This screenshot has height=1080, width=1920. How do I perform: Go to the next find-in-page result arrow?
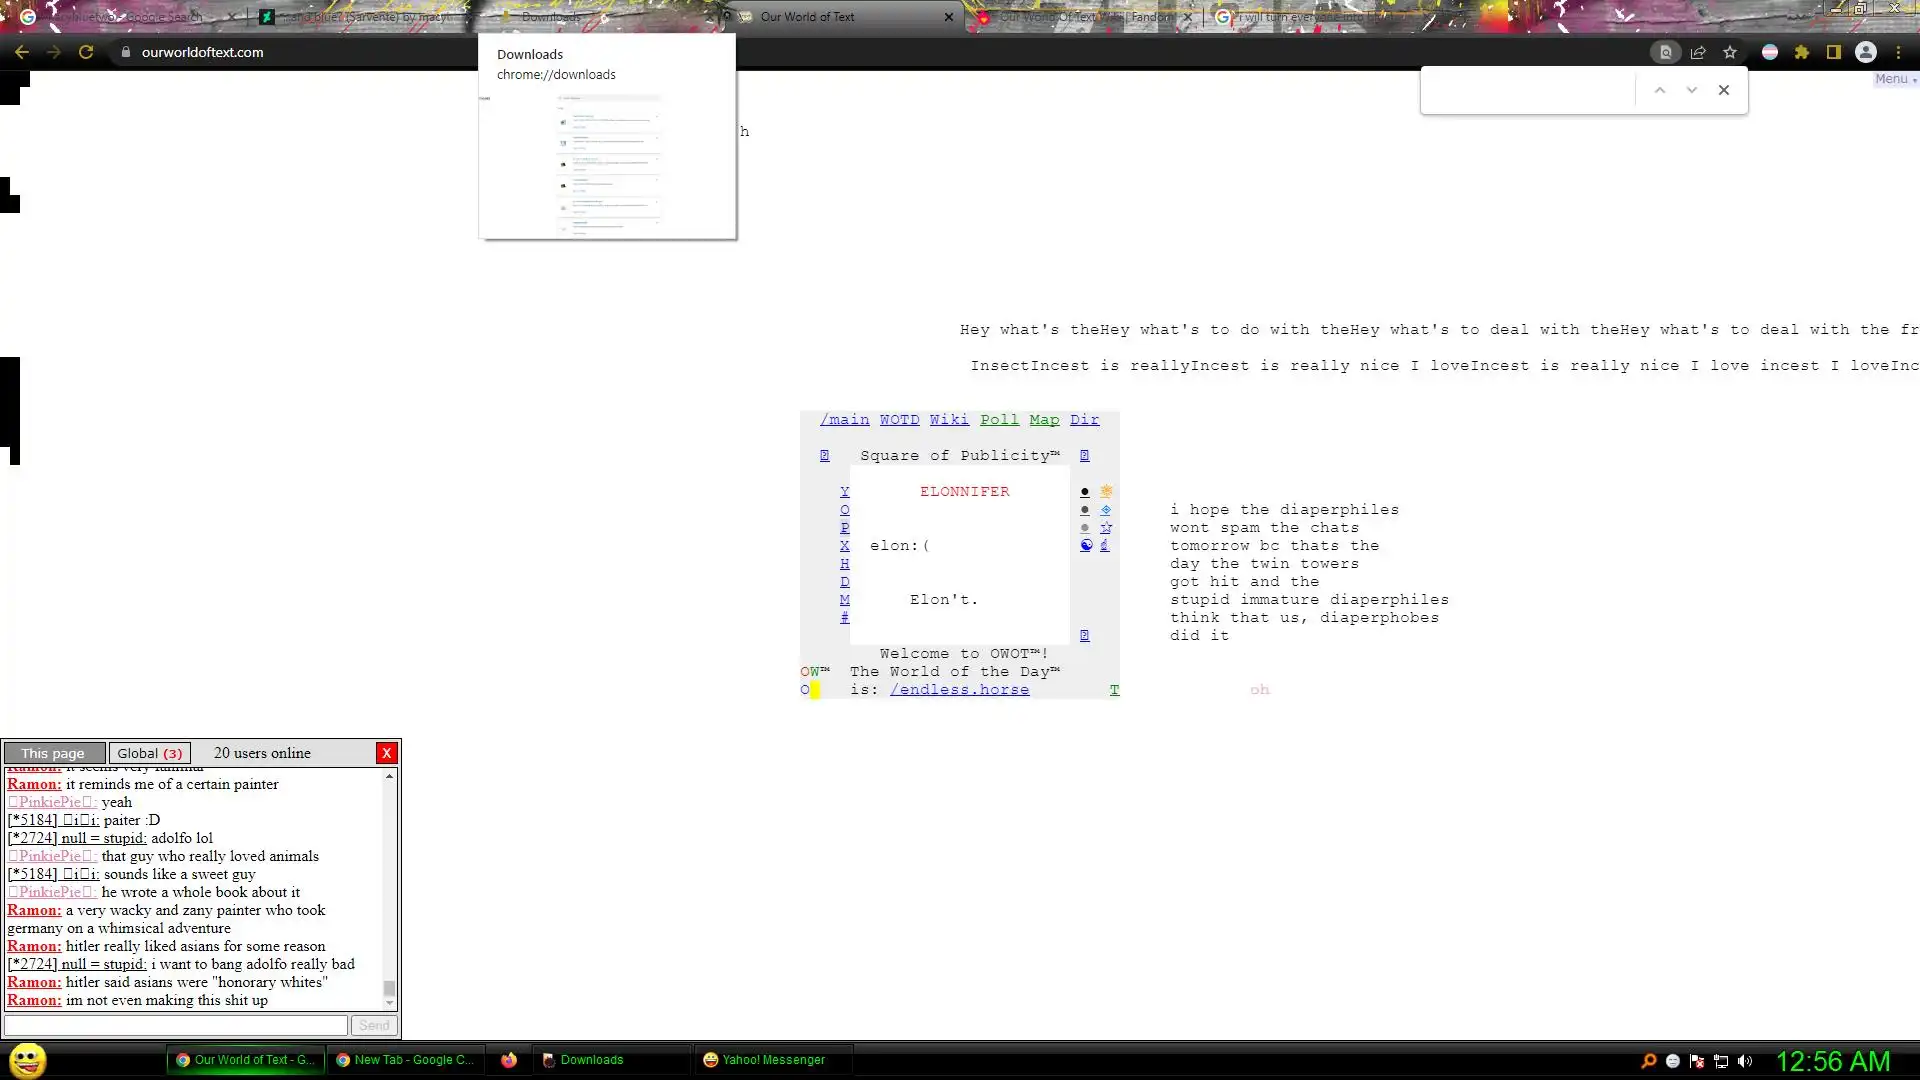1692,90
